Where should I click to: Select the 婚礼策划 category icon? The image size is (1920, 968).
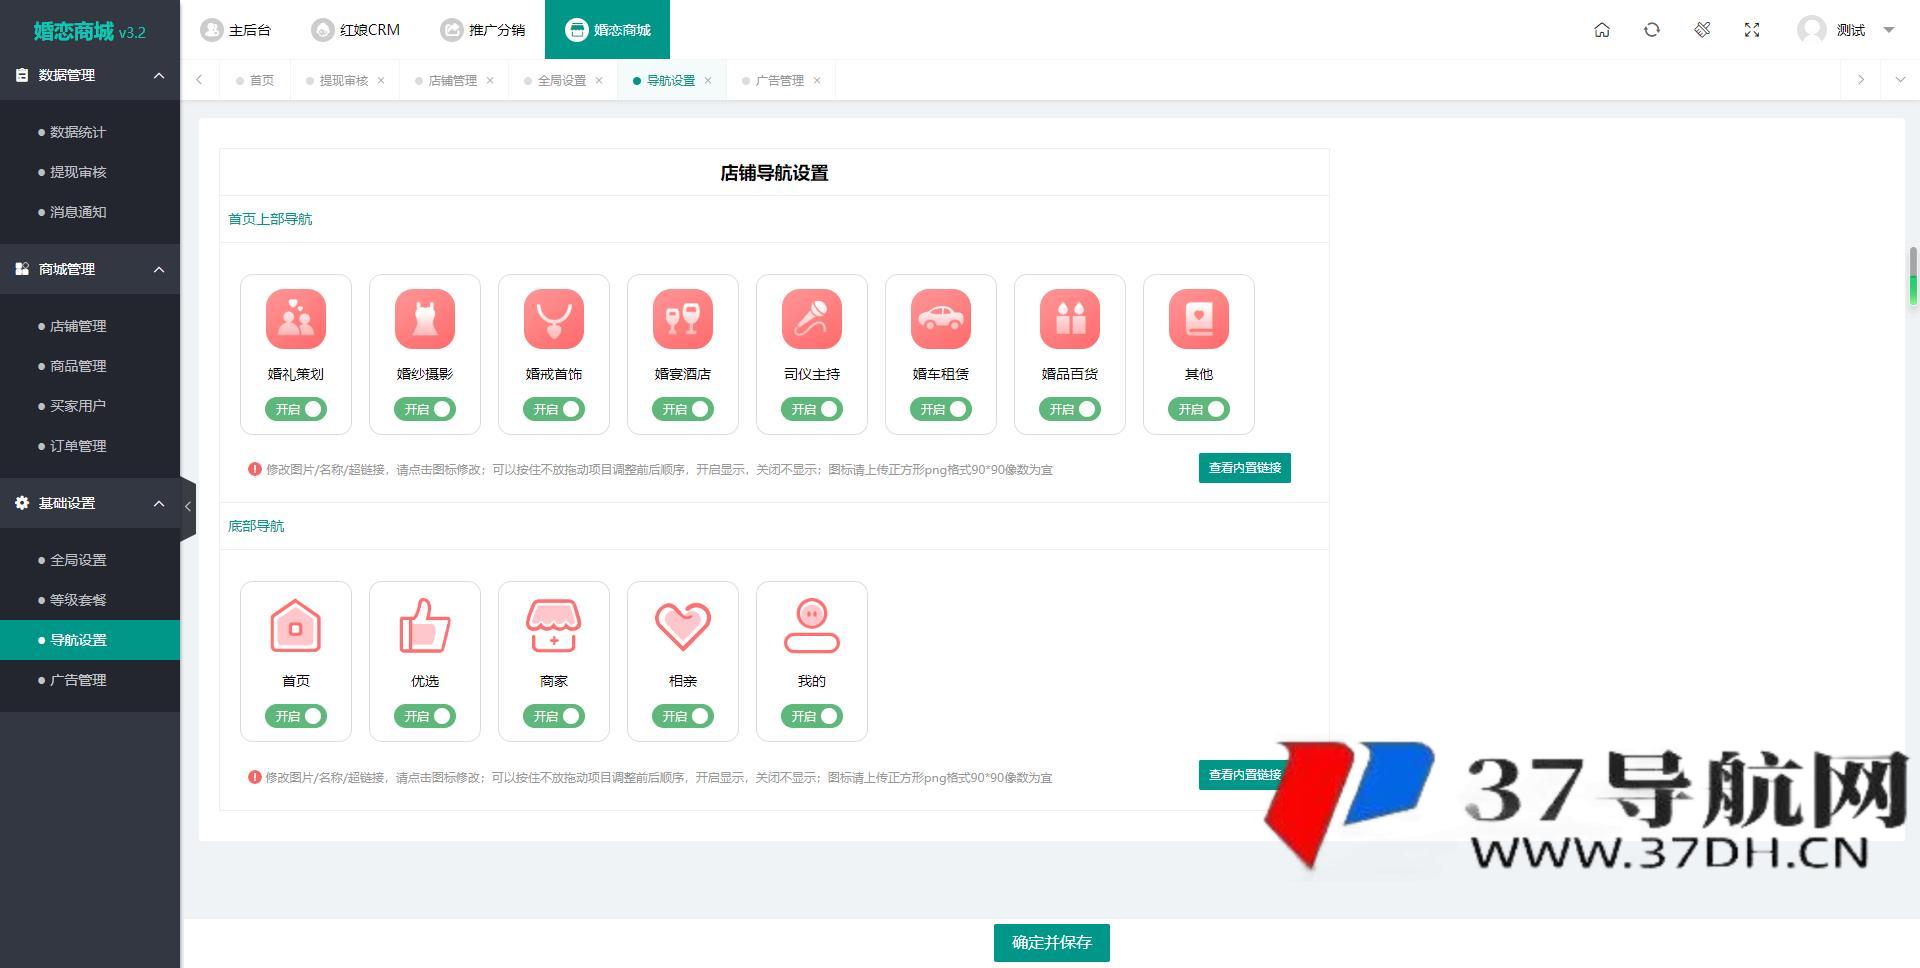click(x=296, y=318)
